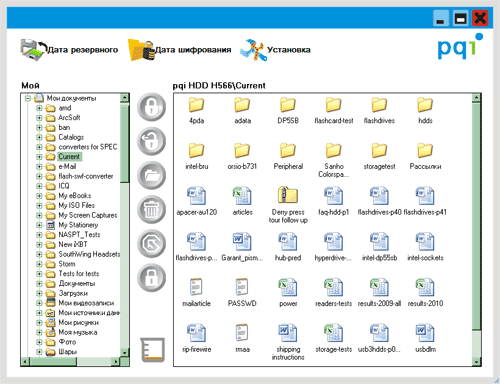Click the encrypt lock button with arrow
The height and width of the screenshot is (384, 500).
(151, 107)
